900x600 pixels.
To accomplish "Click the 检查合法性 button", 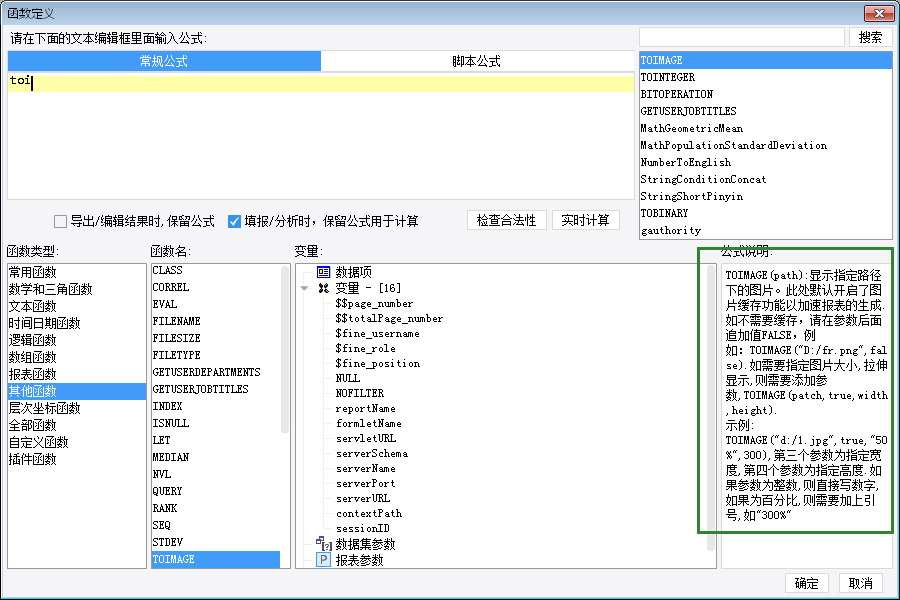I will pos(506,220).
